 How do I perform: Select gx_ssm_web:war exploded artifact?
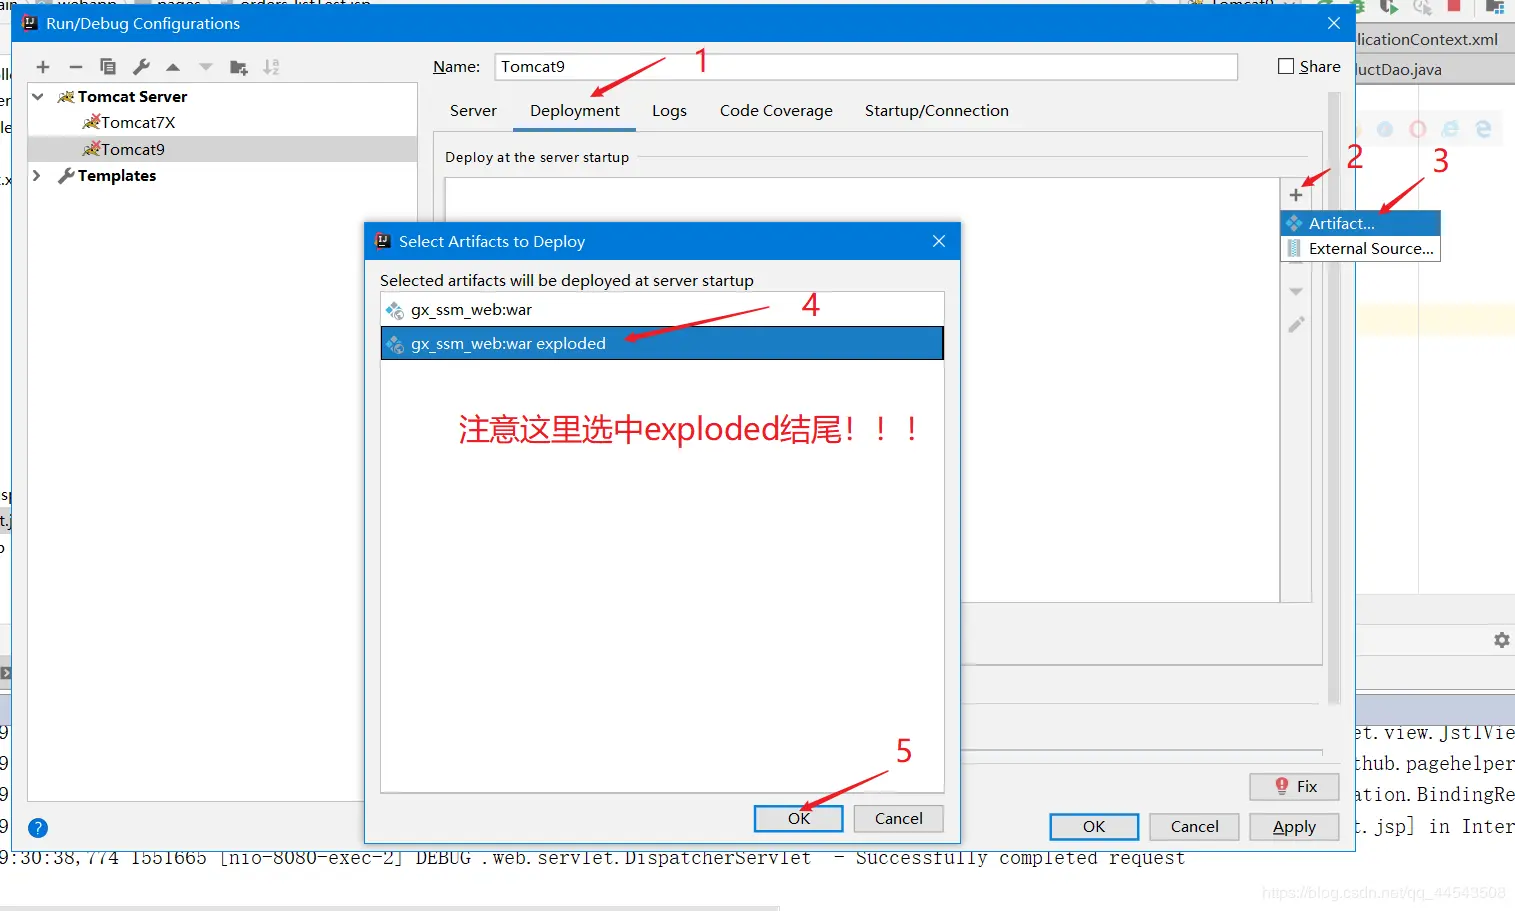click(662, 343)
